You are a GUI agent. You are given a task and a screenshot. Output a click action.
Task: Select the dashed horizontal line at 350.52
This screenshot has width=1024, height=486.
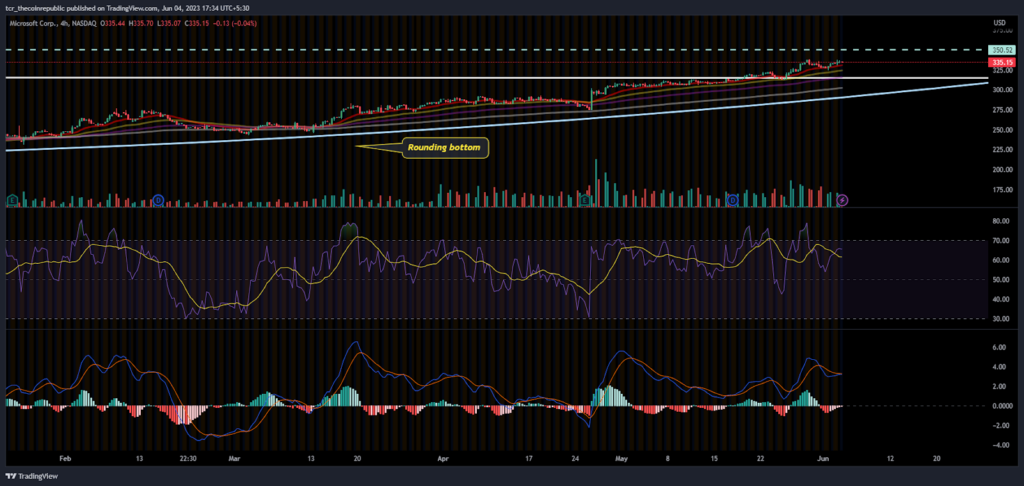[x=495, y=50]
